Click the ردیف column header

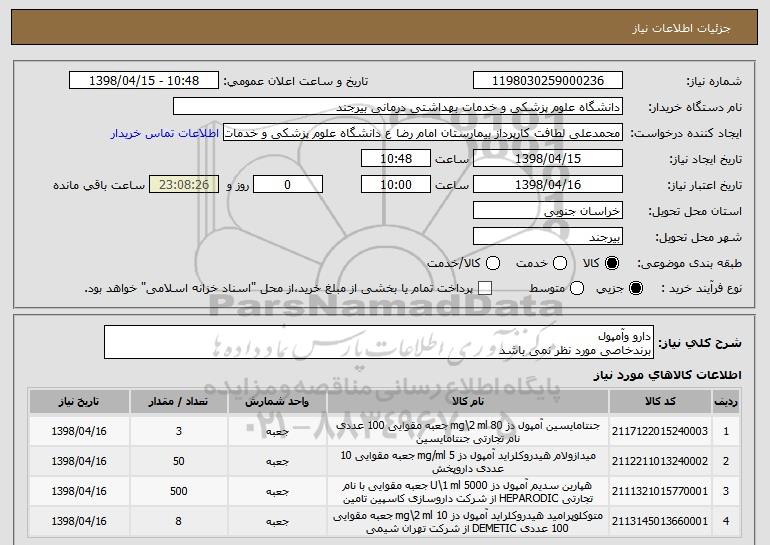point(726,402)
